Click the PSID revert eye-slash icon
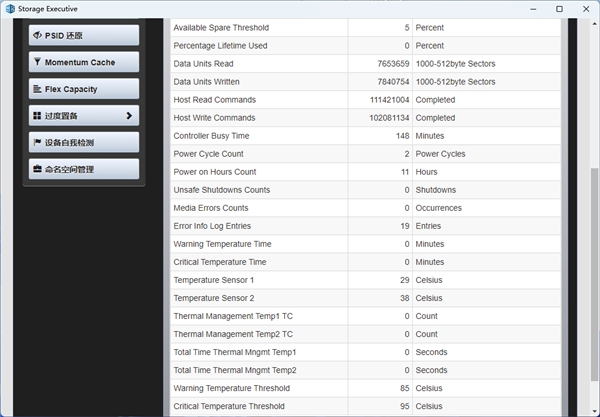600x417 pixels. (37, 35)
